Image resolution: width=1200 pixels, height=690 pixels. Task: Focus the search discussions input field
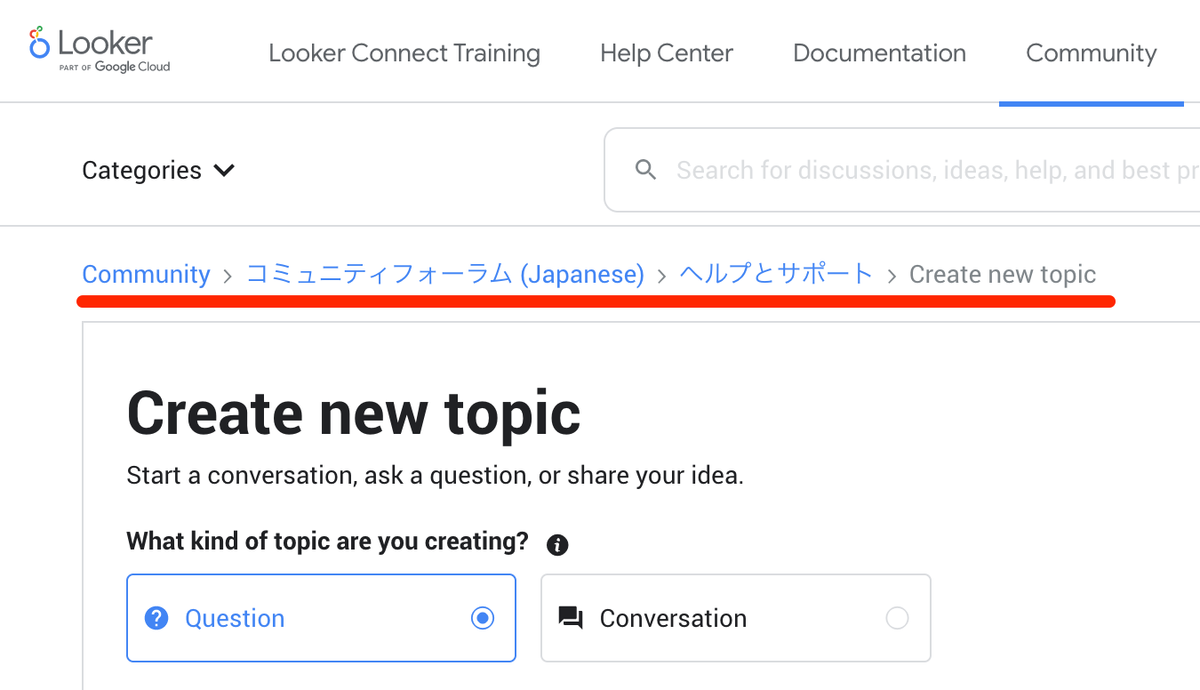coord(930,170)
